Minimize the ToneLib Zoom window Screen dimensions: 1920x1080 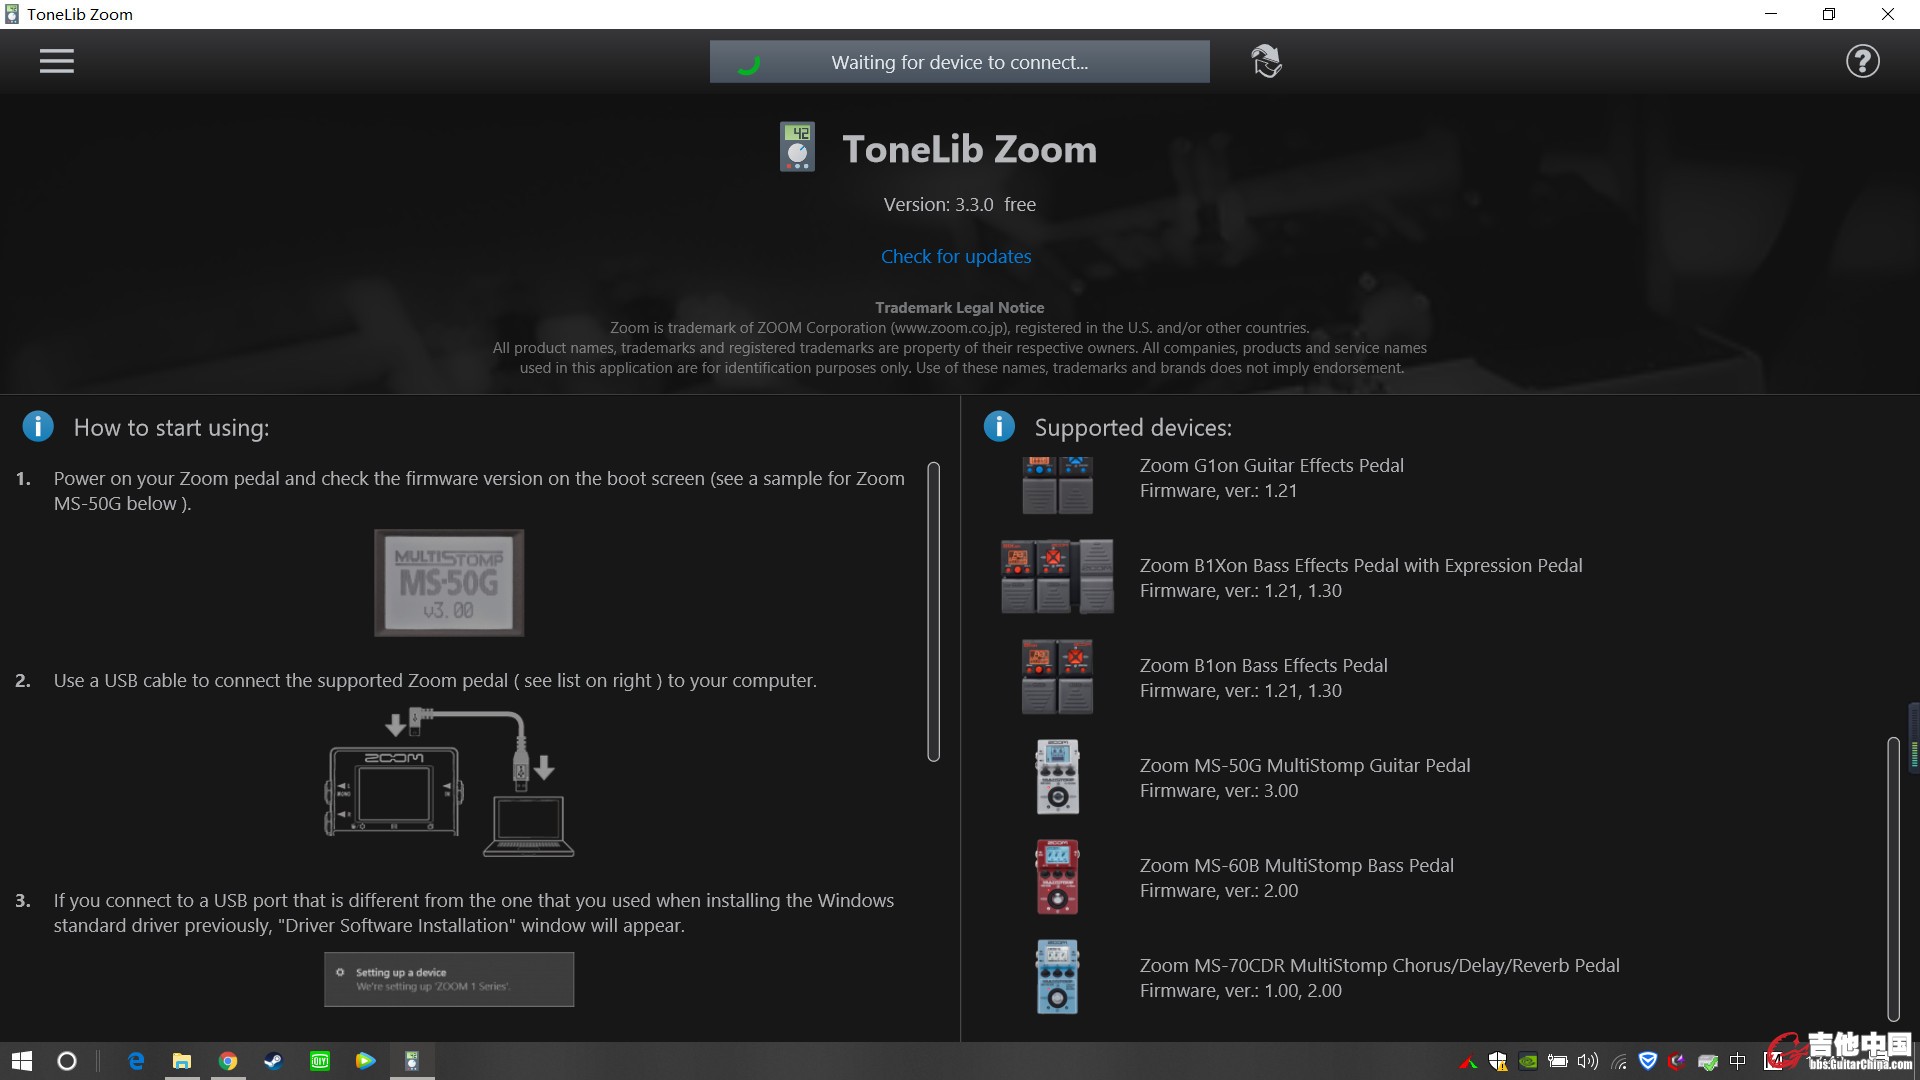click(x=1771, y=14)
